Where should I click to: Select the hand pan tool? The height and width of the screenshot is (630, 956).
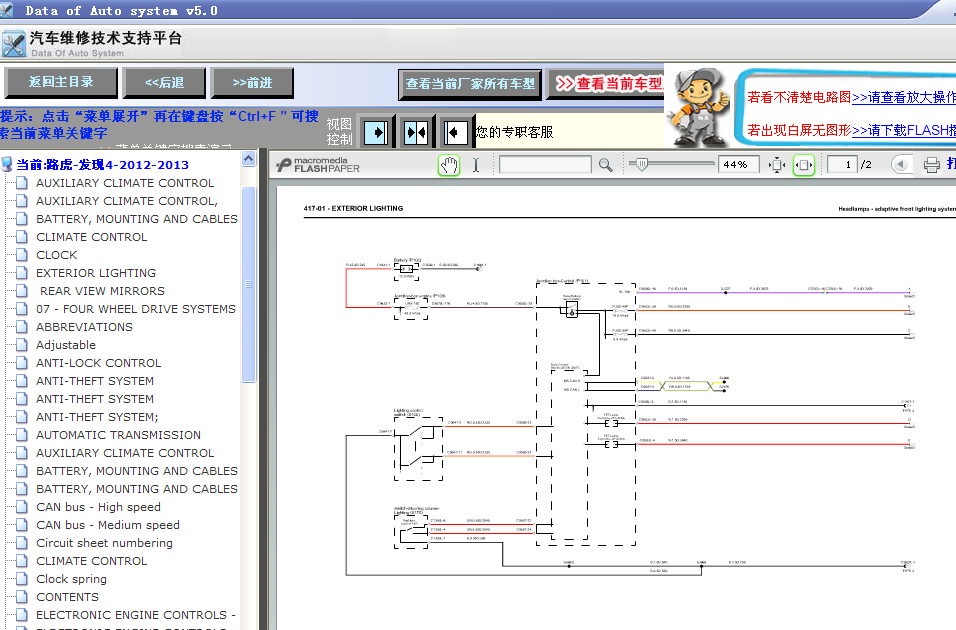point(449,165)
